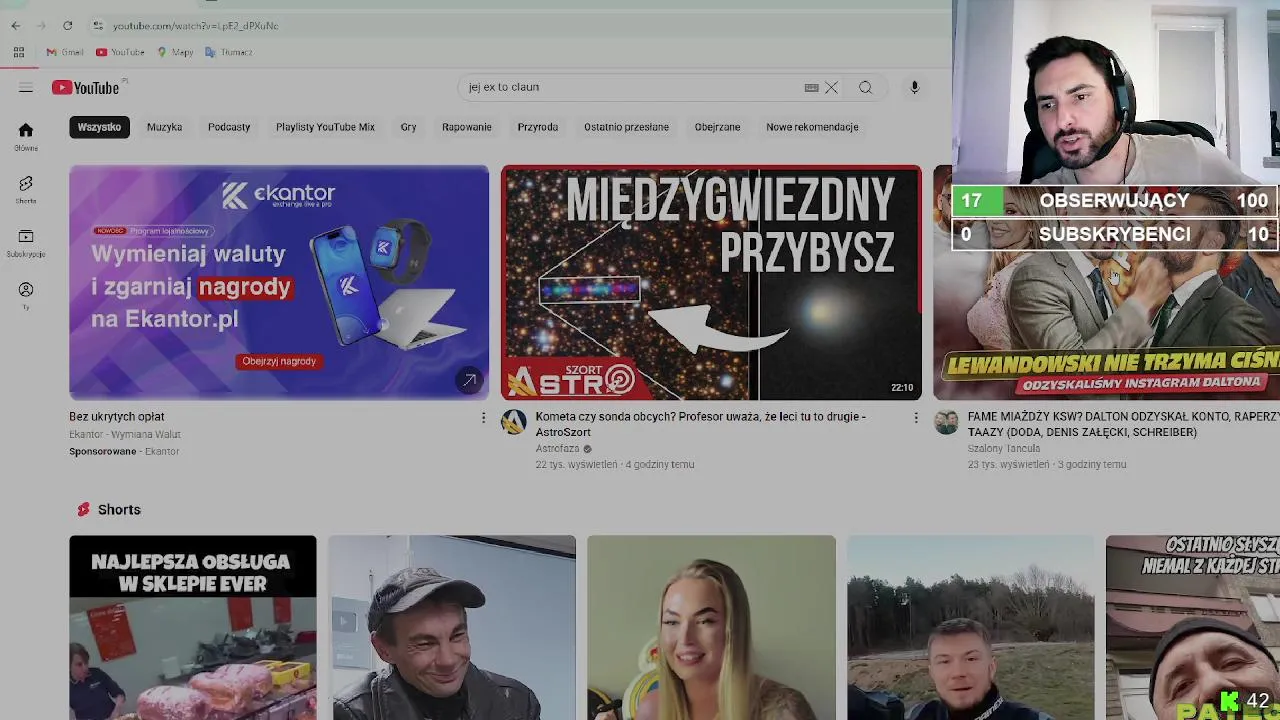Select the Muzyka filter chip
The width and height of the screenshot is (1280, 720).
coord(164,127)
